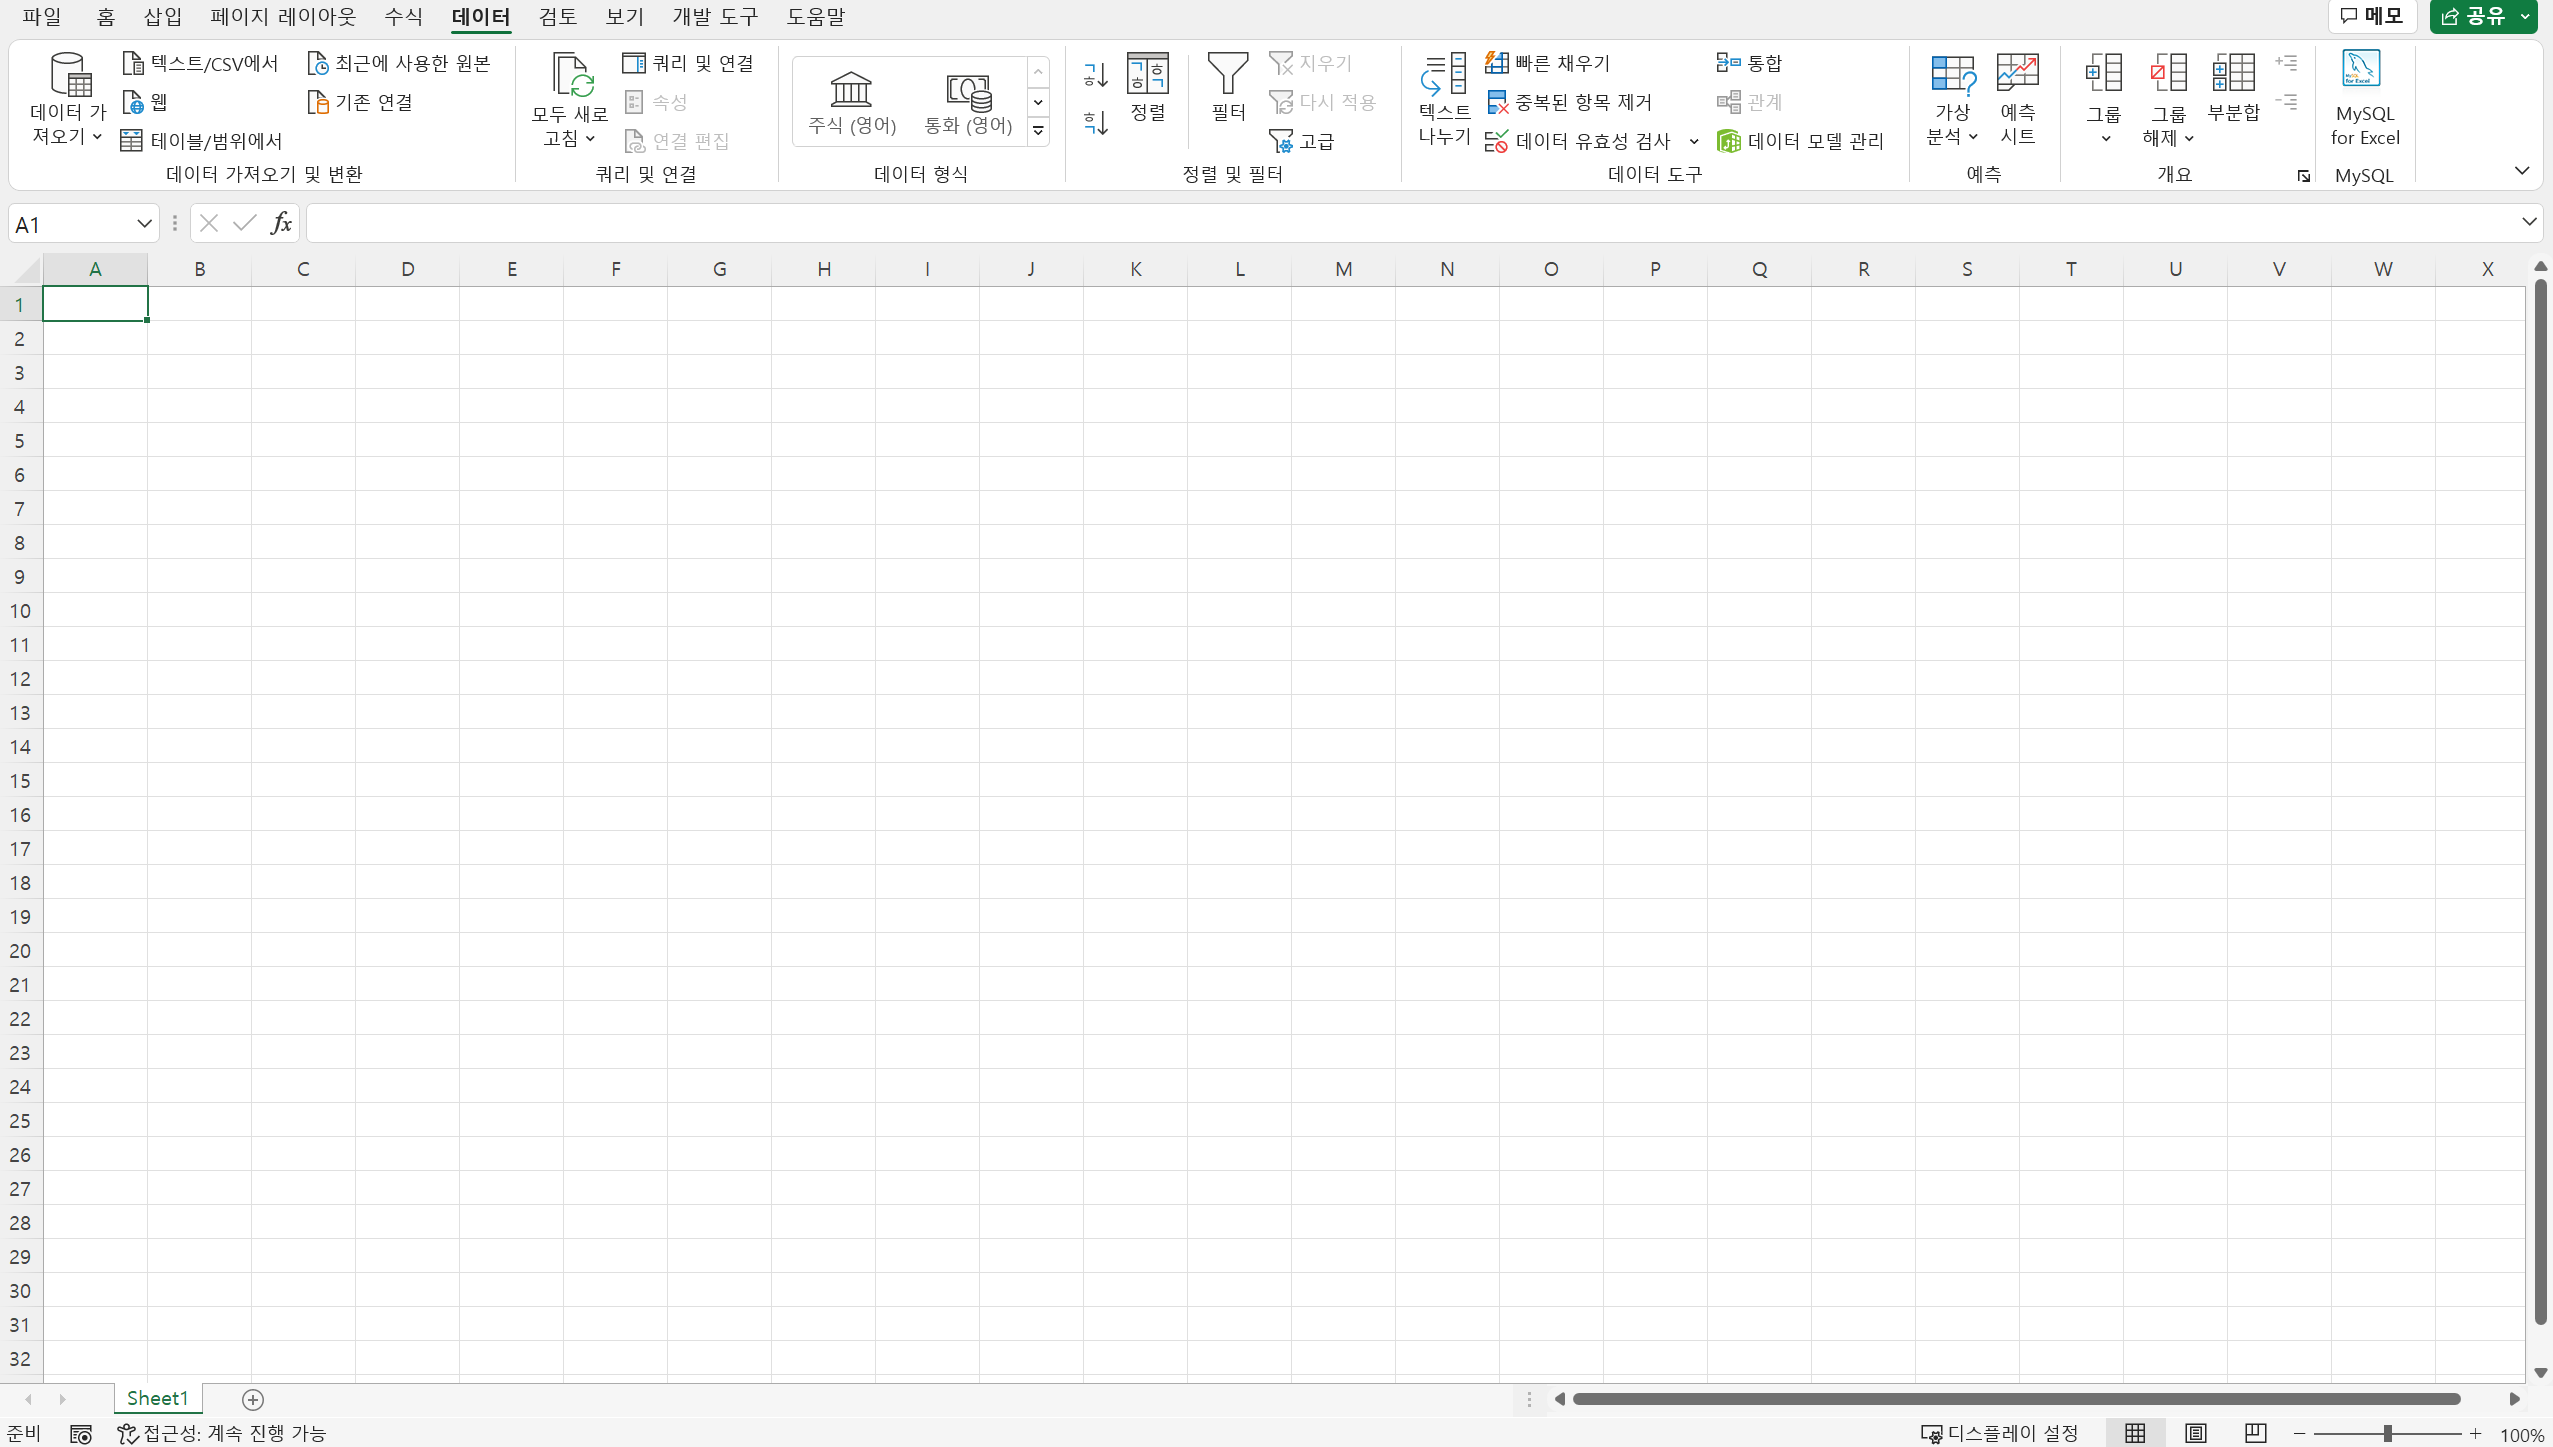Open 고급 advanced filter
Viewport: 2553px width, 1447px height.
point(1301,141)
